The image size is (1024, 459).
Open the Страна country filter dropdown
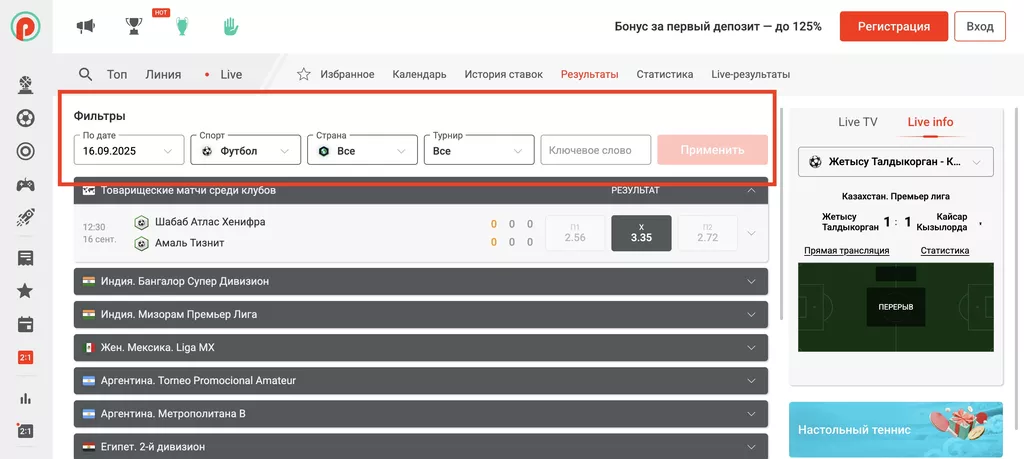coord(362,150)
